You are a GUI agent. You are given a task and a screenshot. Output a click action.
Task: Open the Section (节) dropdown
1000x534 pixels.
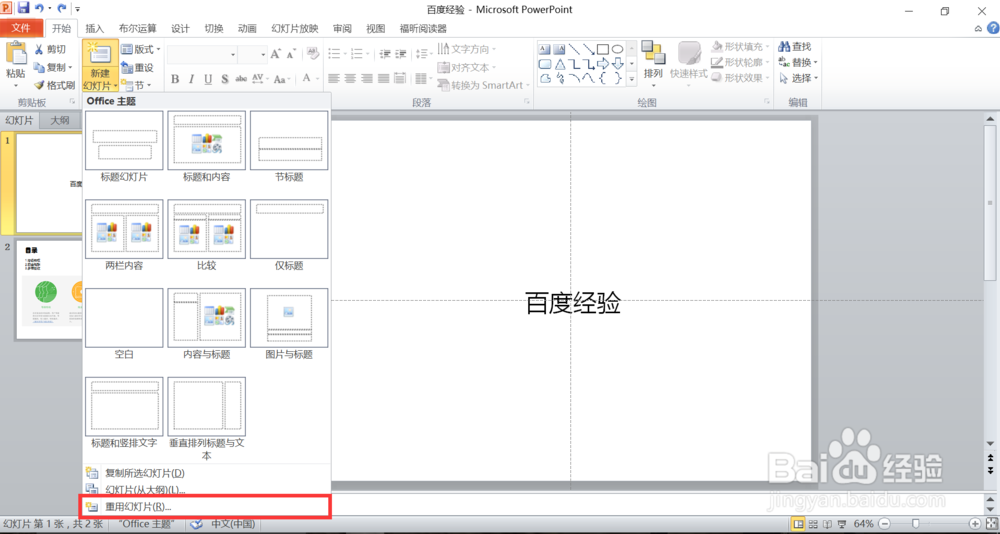(x=136, y=85)
